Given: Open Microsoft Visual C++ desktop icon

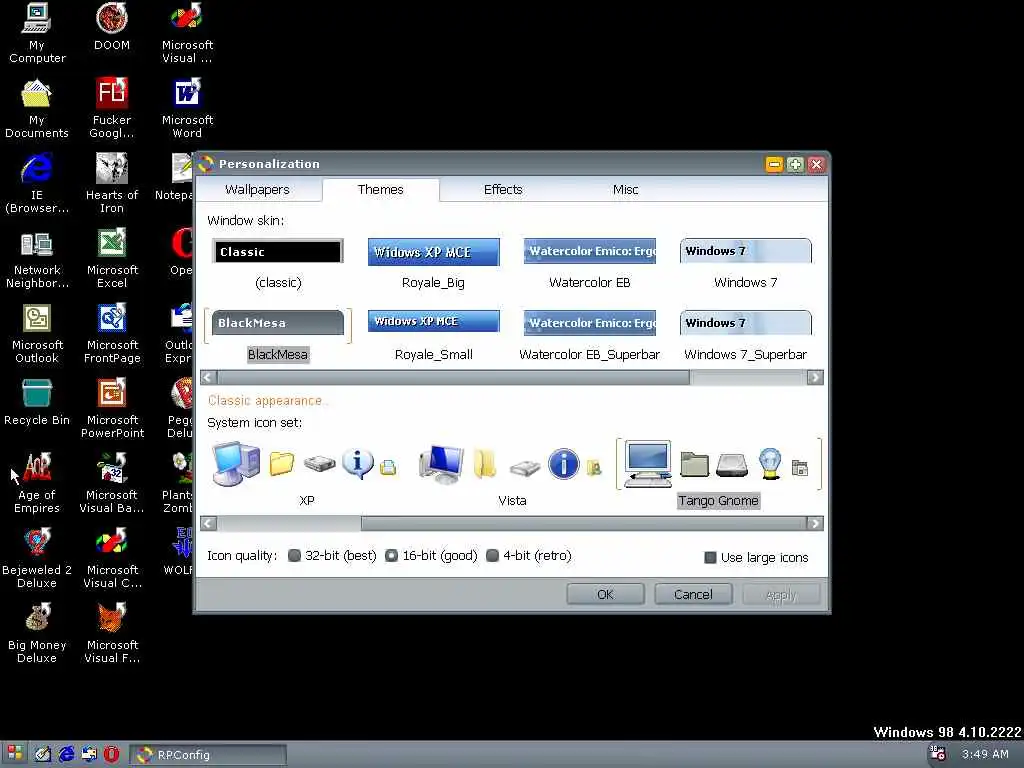Looking at the screenshot, I should (x=112, y=558).
